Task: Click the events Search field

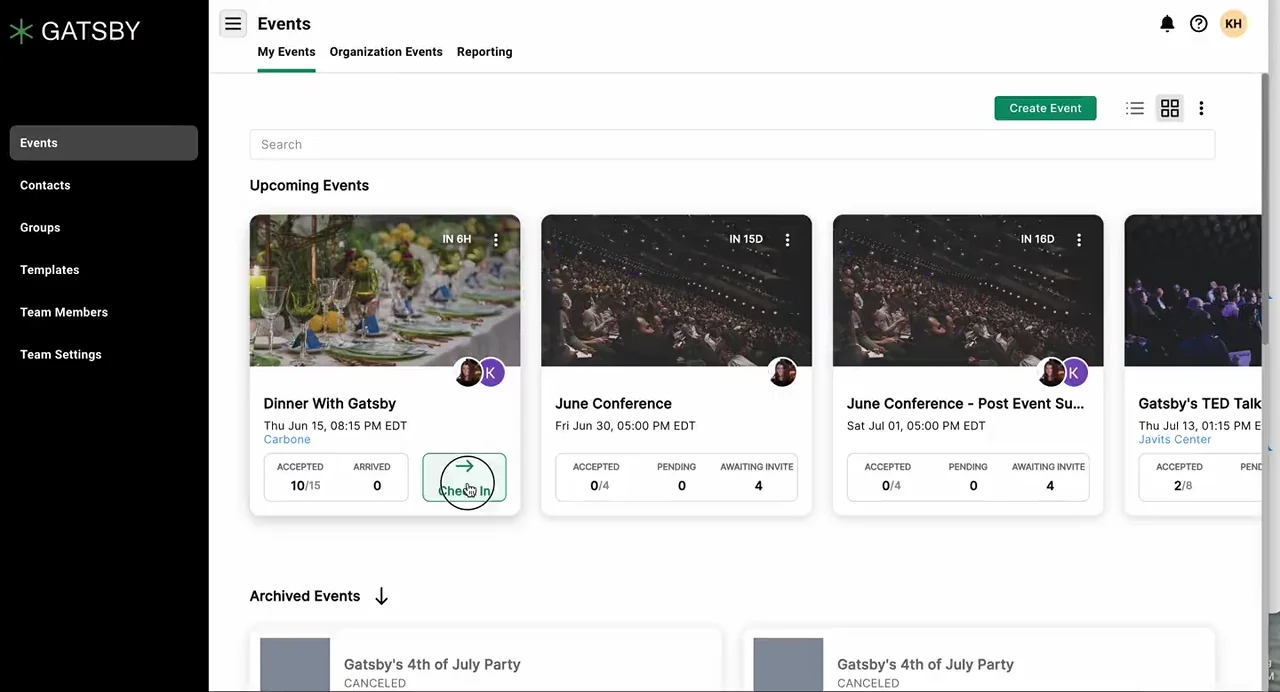Action: point(732,144)
